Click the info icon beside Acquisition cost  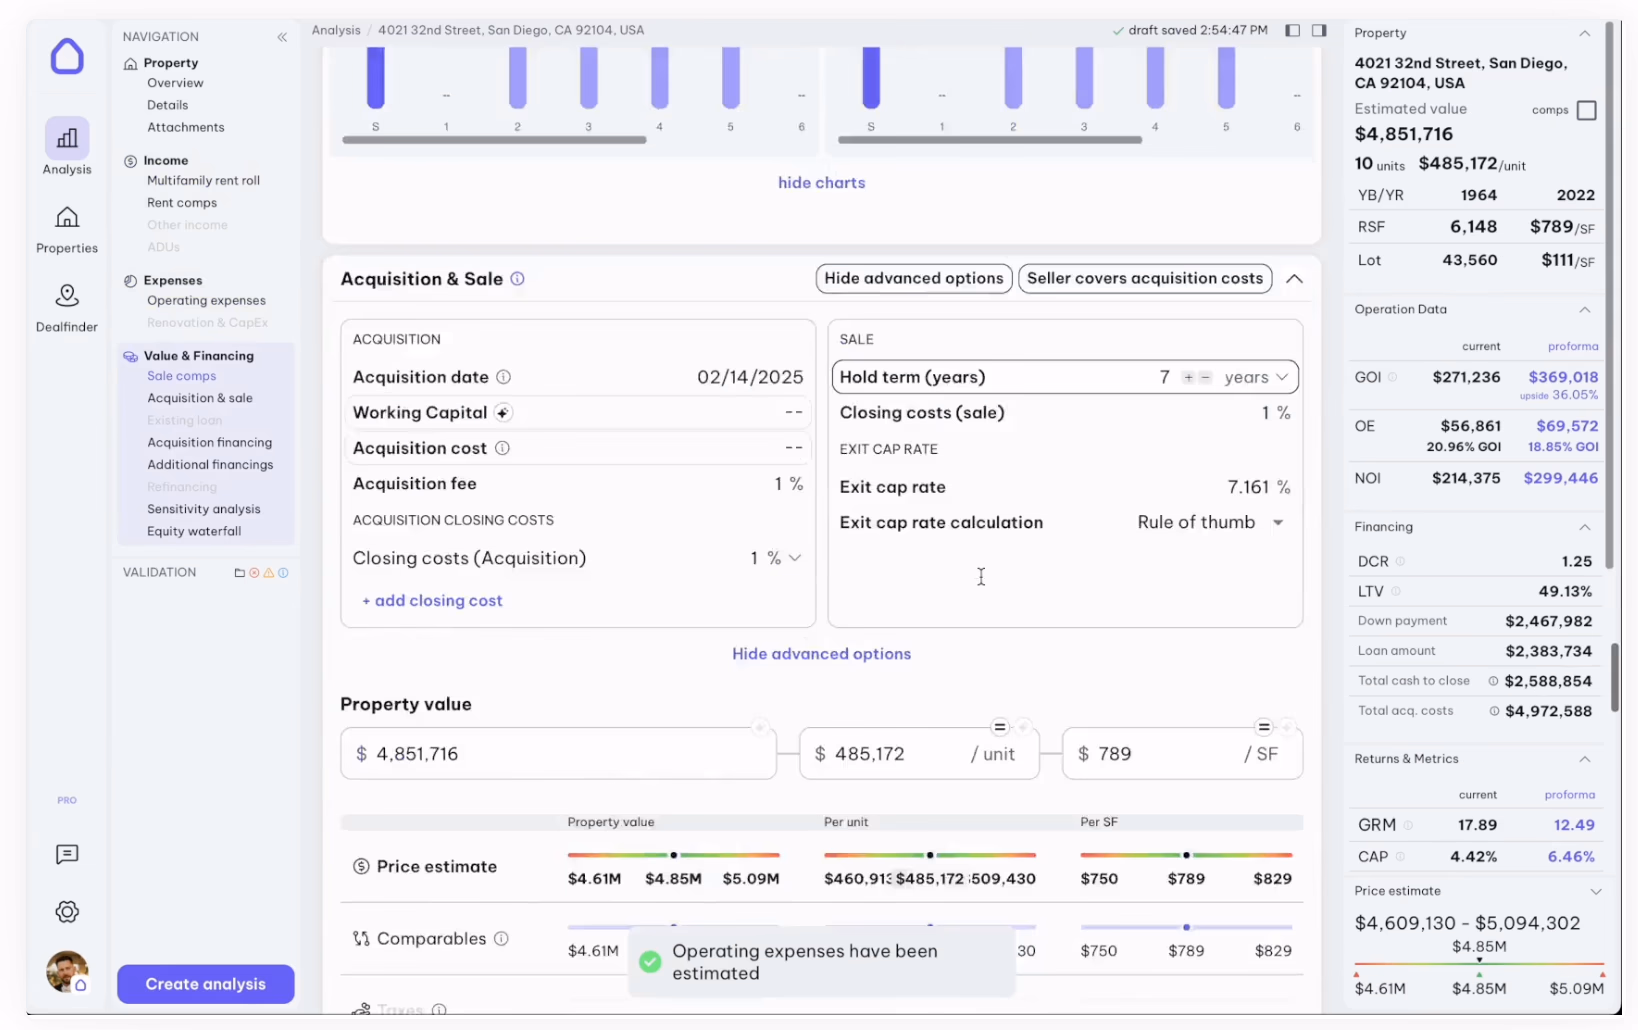pyautogui.click(x=503, y=448)
